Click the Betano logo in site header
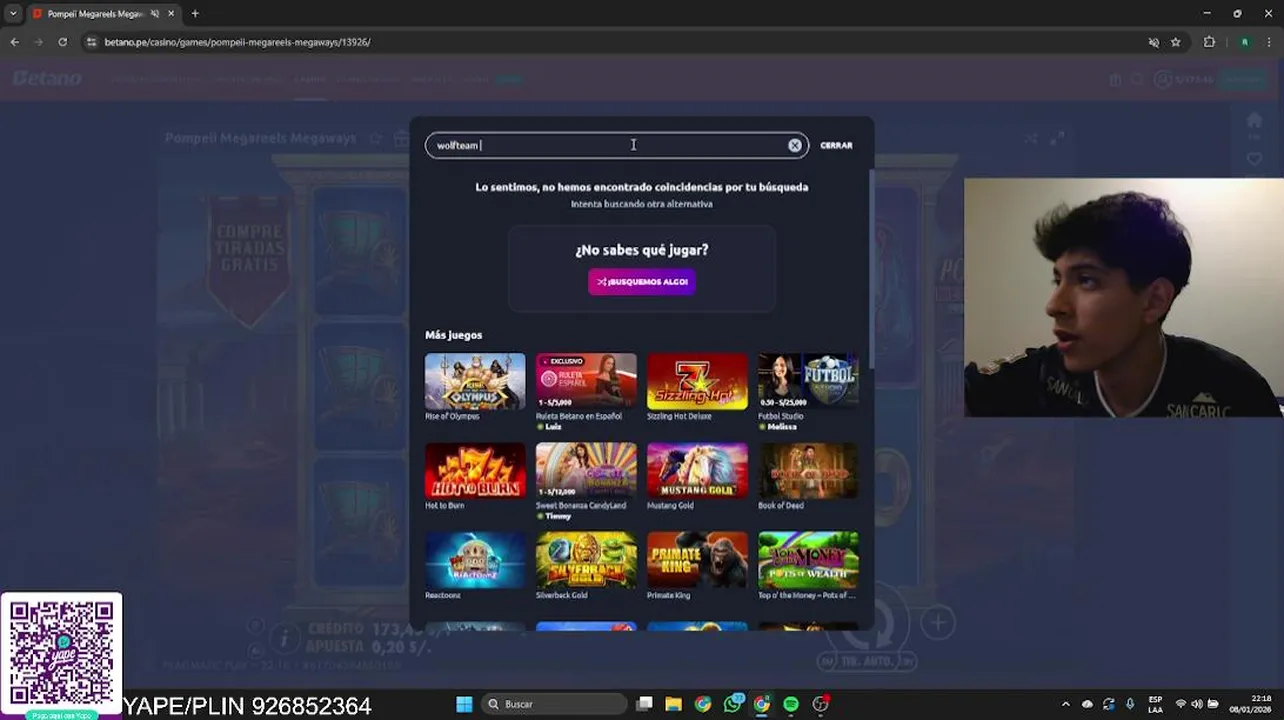1284x720 pixels. pyautogui.click(x=47, y=79)
